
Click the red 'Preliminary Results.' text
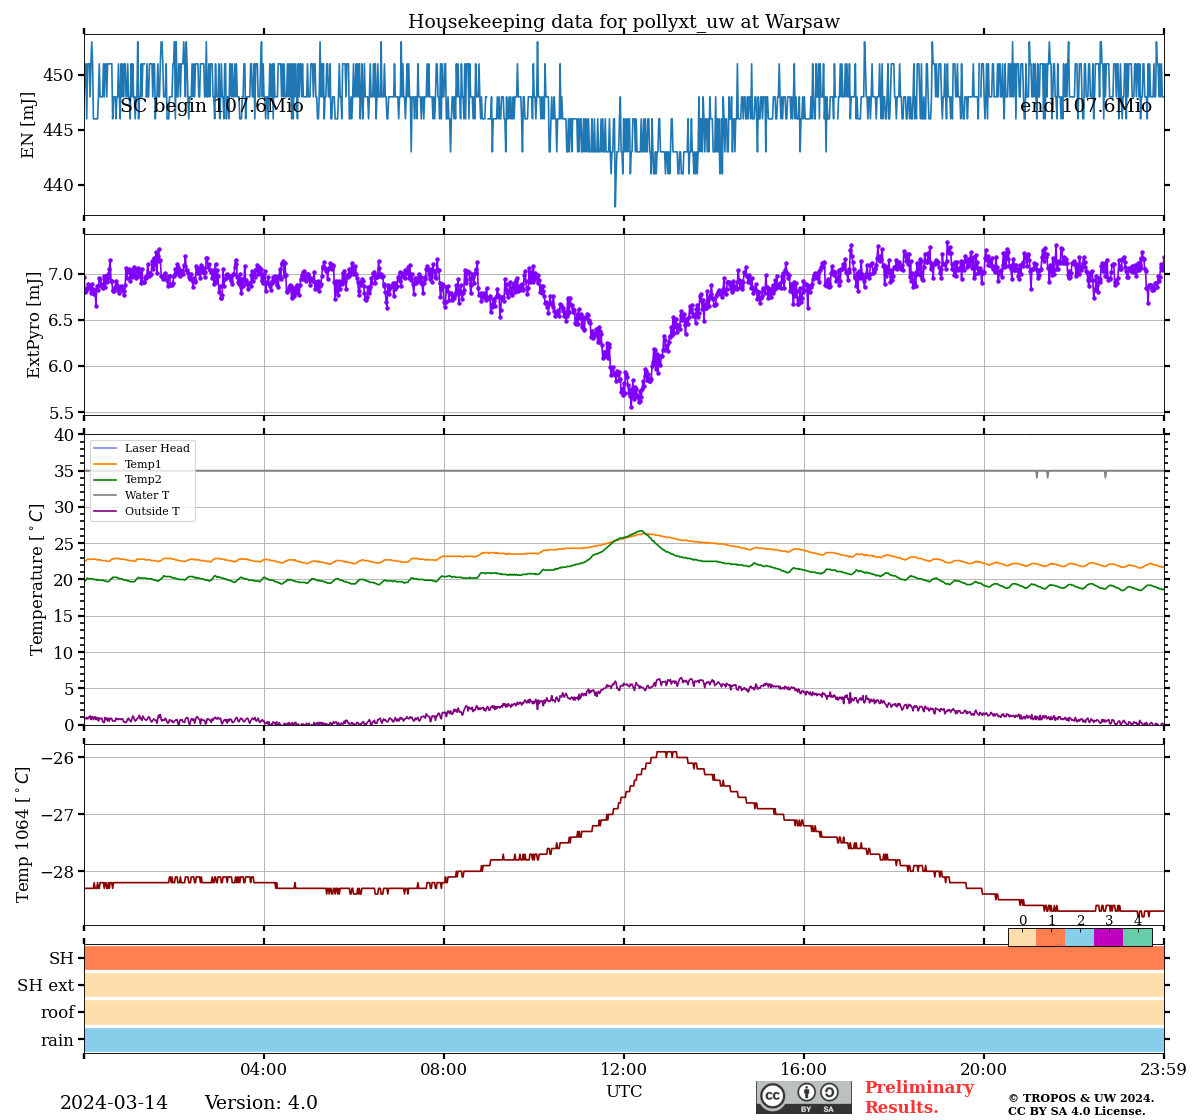coord(919,1097)
